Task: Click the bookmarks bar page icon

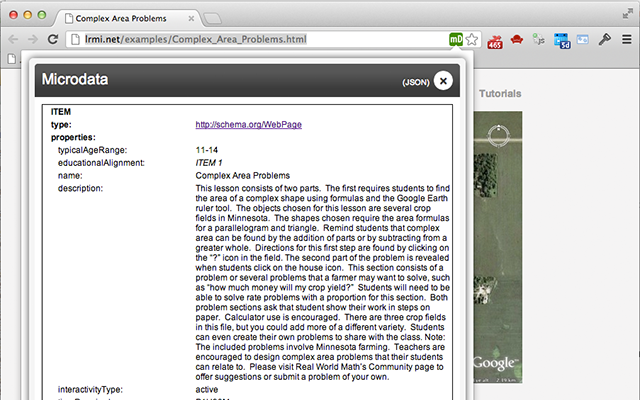Action: coord(12,59)
